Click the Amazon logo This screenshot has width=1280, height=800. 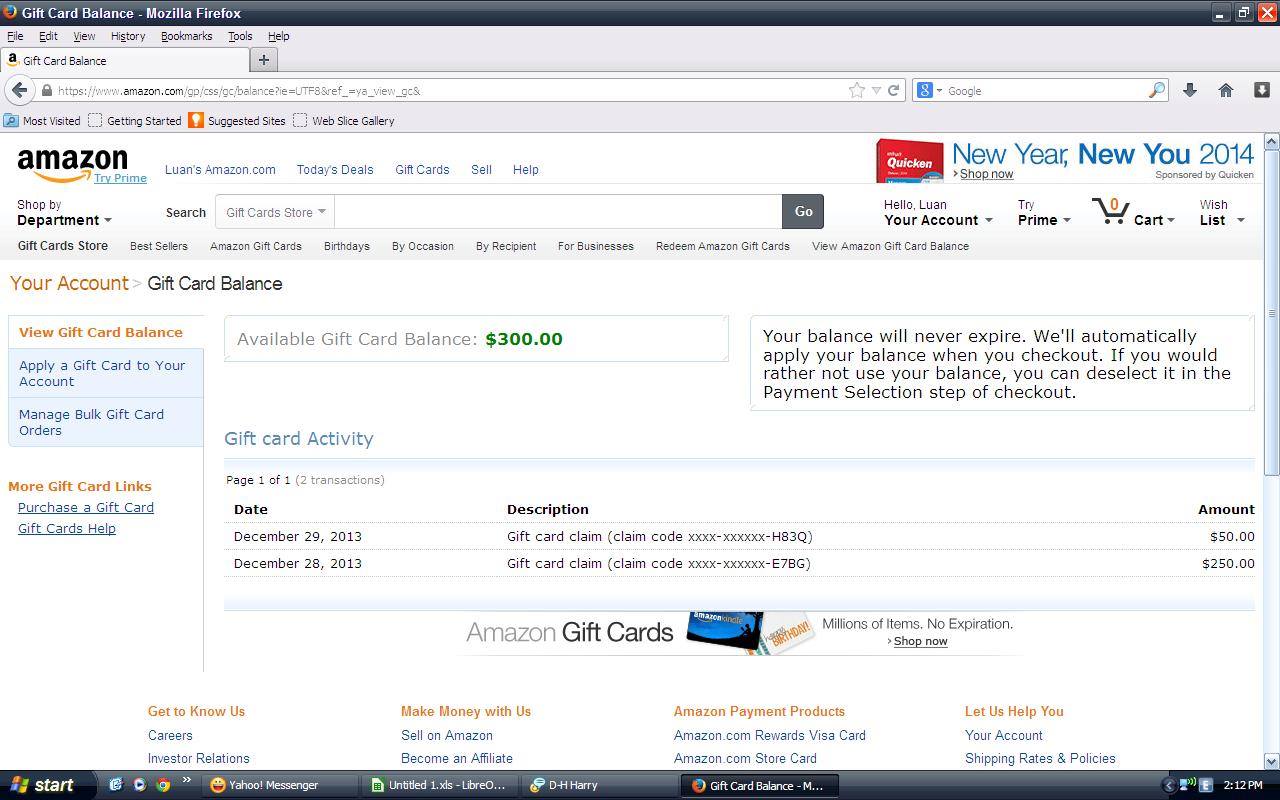click(72, 166)
